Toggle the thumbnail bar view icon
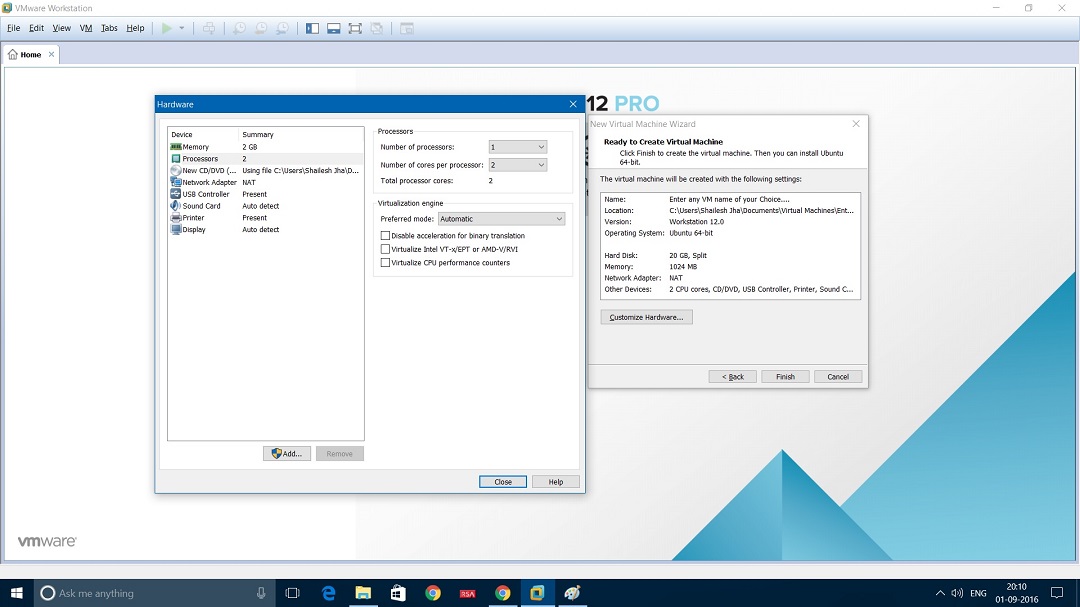The height and width of the screenshot is (607, 1080). [333, 28]
